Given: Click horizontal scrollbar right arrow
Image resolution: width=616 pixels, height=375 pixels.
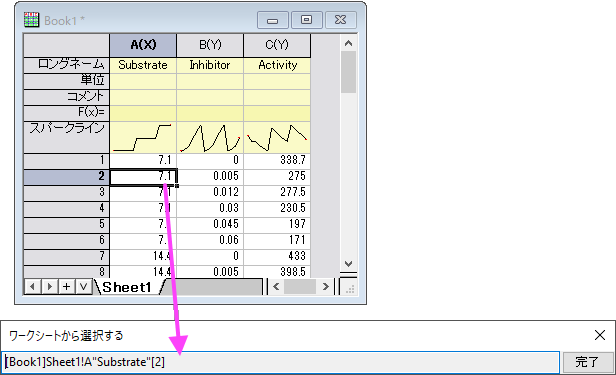Looking at the screenshot, I should point(326,287).
